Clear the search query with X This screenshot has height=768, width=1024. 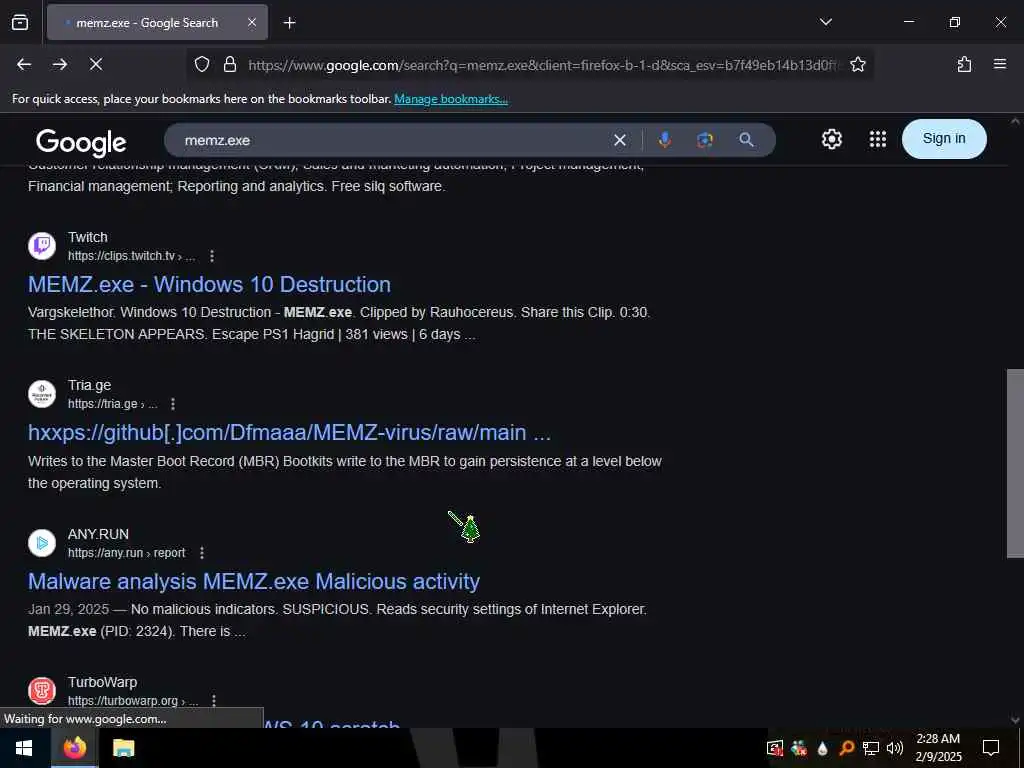tap(620, 140)
